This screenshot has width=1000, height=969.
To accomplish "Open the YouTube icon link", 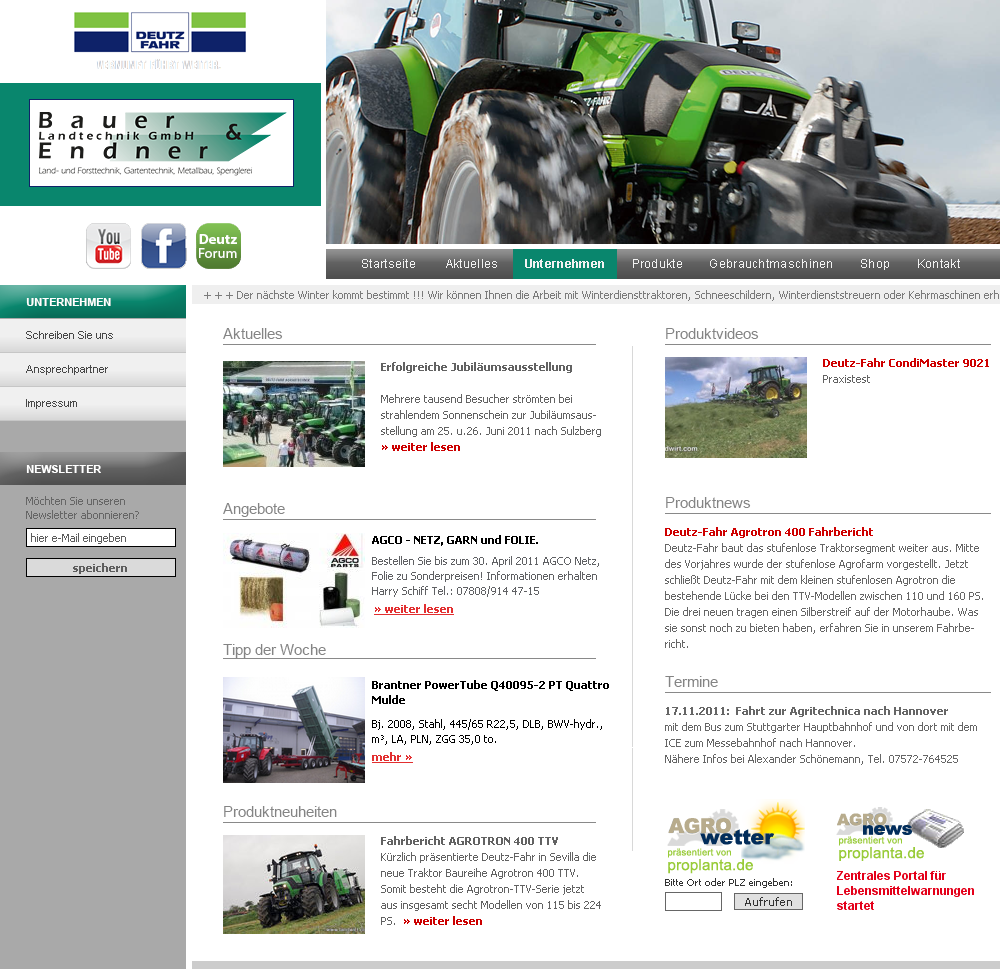I will (x=108, y=246).
